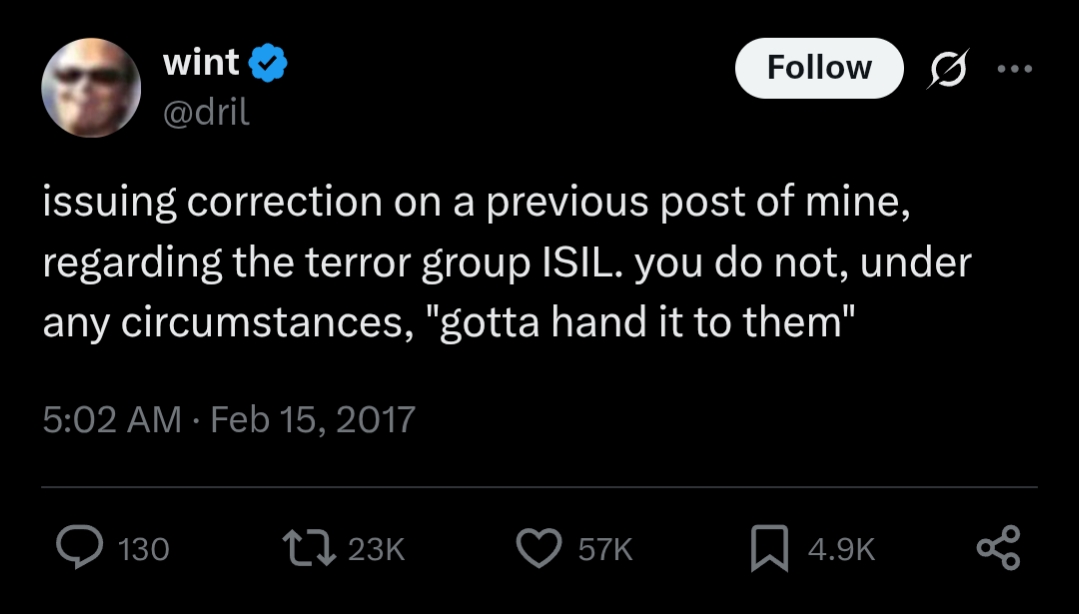Click the 5:02 AM timestamp
The width and height of the screenshot is (1079, 614).
112,418
